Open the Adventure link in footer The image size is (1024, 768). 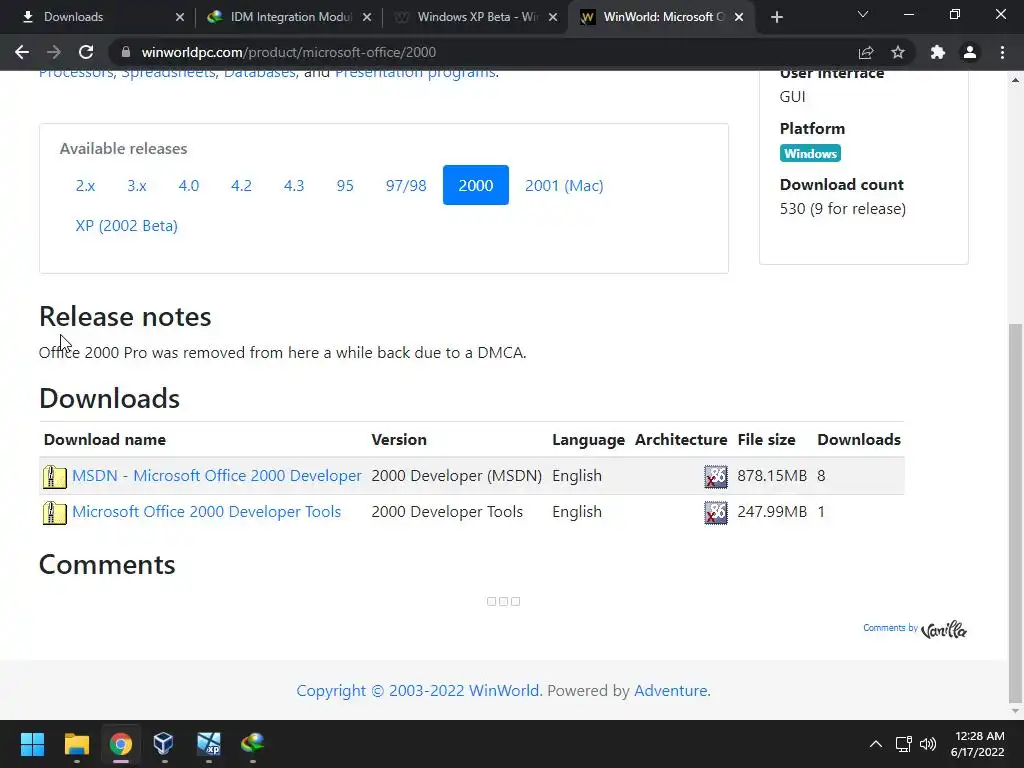point(671,690)
